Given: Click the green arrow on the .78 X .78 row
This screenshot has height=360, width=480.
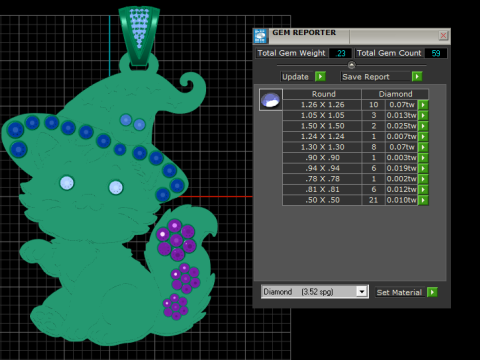Looking at the screenshot, I should 423,179.
